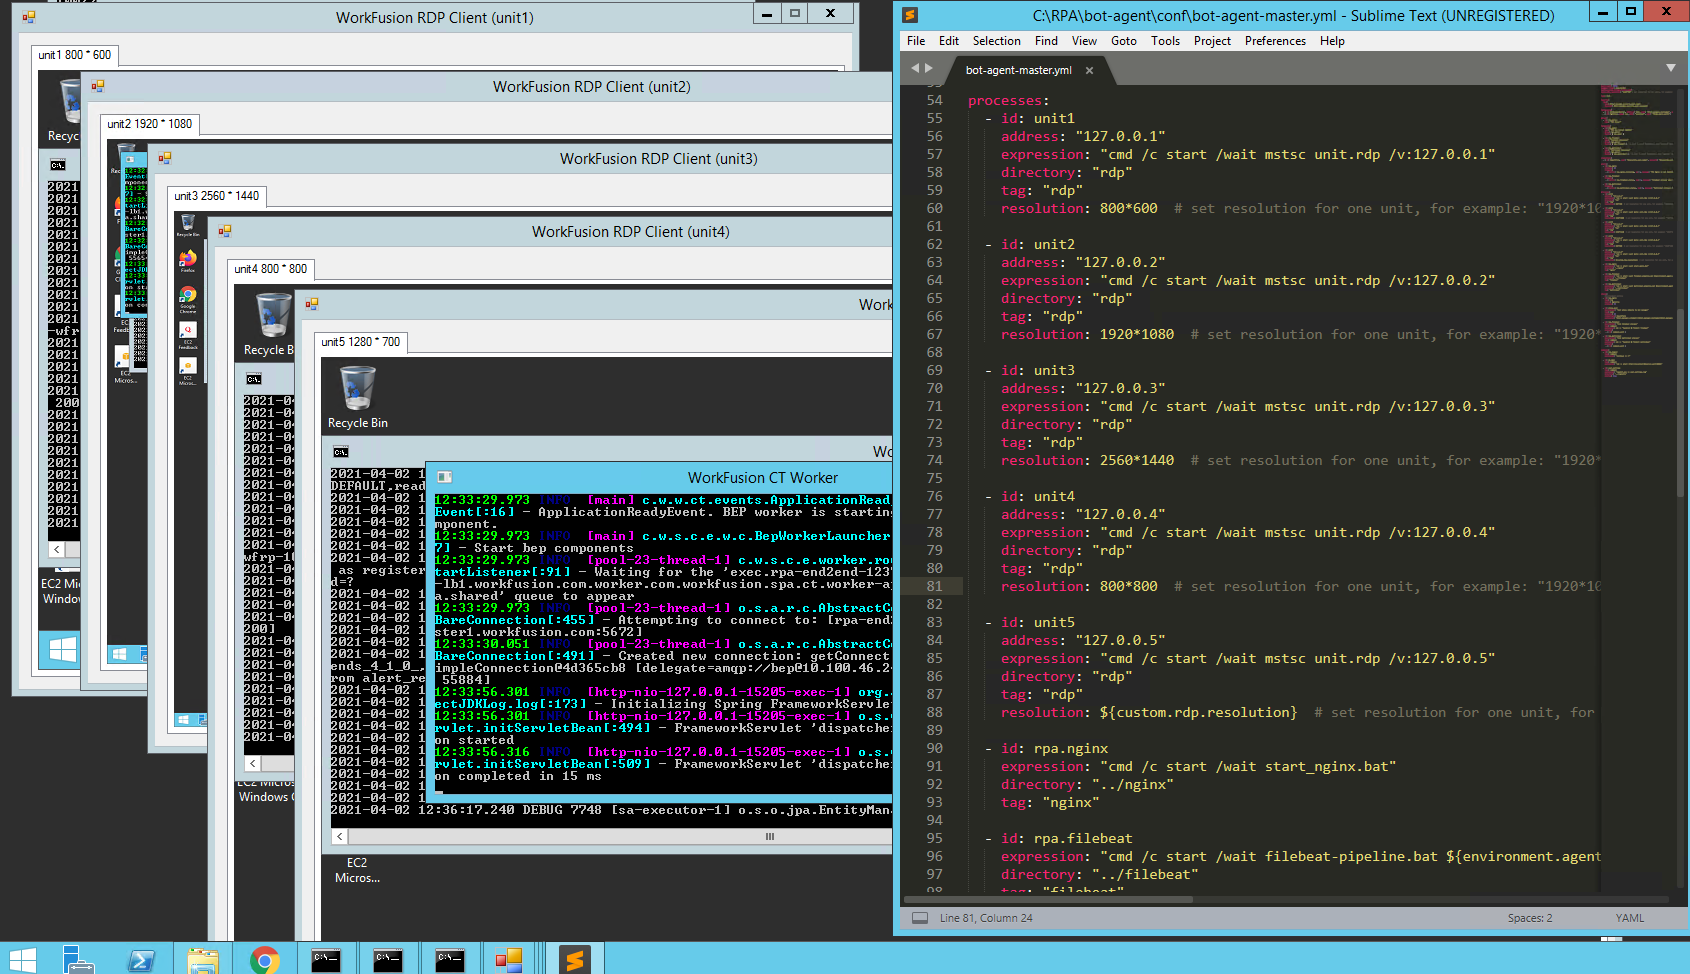This screenshot has width=1690, height=974.
Task: Open the Tools menu
Action: coord(1165,41)
